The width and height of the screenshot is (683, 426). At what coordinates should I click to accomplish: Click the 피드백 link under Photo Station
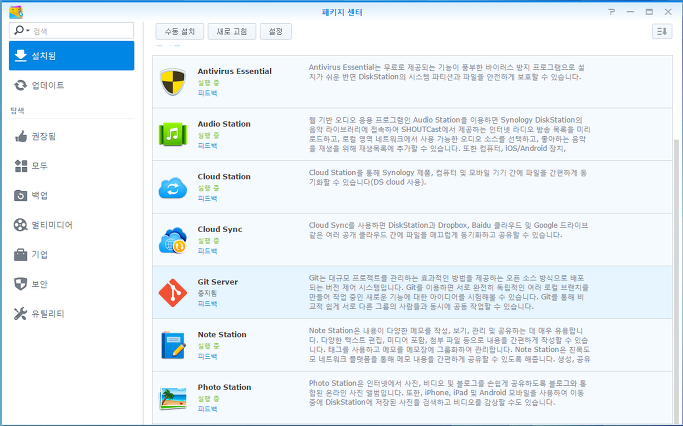207,409
